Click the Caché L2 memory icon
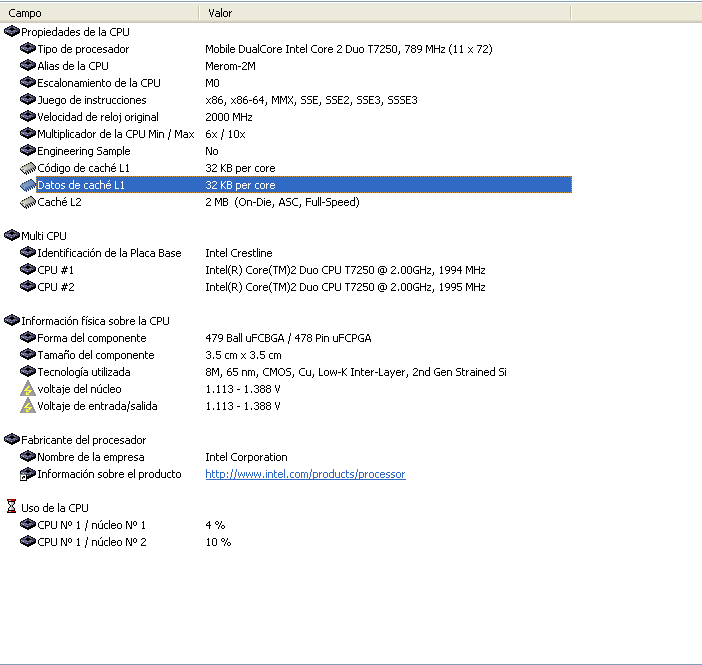Image resolution: width=702 pixels, height=665 pixels. pyautogui.click(x=28, y=202)
